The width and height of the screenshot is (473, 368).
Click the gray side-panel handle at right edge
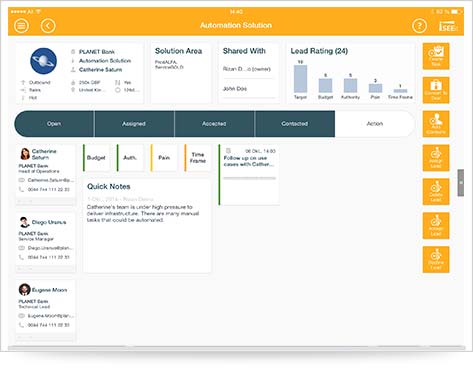pyautogui.click(x=461, y=183)
